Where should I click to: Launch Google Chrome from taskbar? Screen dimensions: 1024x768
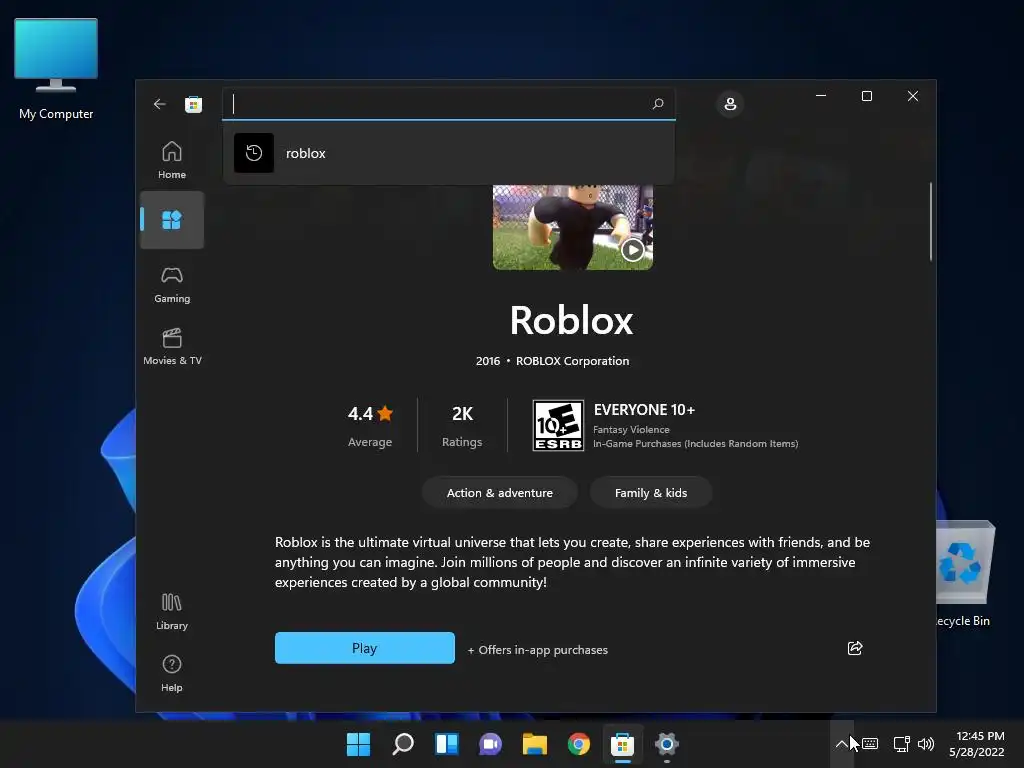click(x=579, y=744)
